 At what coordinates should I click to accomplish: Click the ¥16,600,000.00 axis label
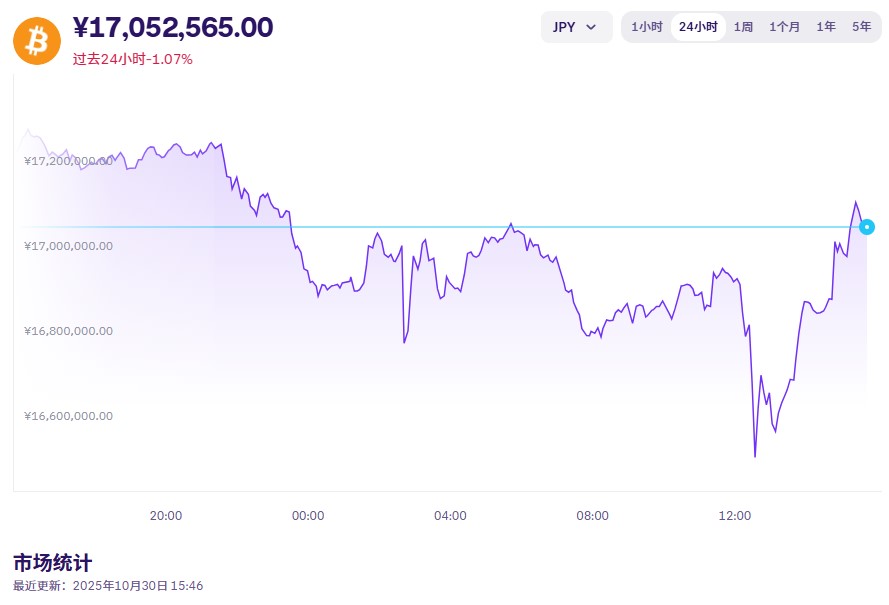click(x=66, y=416)
